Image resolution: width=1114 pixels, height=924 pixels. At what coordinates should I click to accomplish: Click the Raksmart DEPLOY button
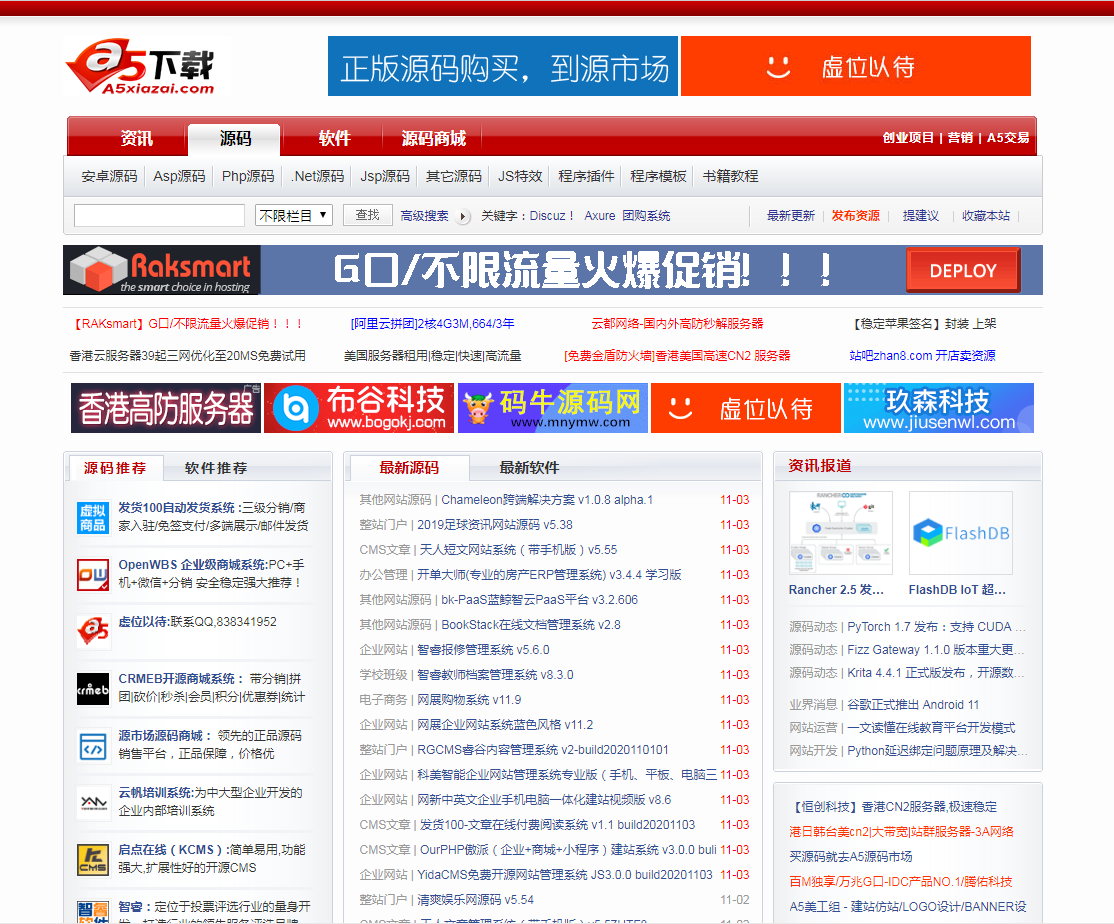(x=962, y=270)
